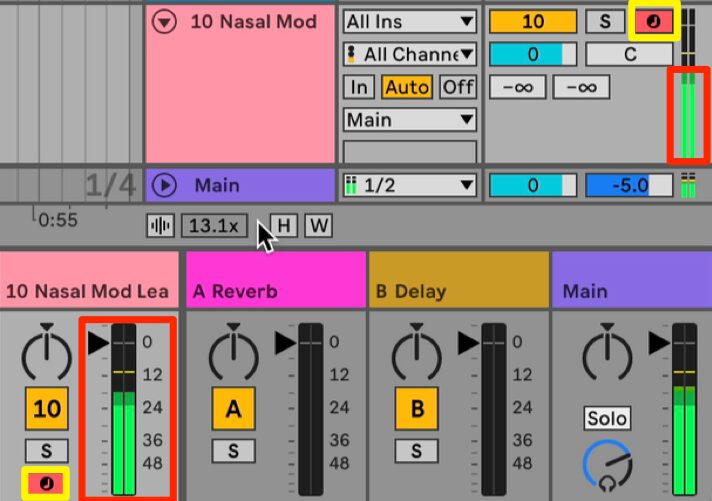Click the Main track volume field 0
This screenshot has width=712, height=501.
pos(533,185)
